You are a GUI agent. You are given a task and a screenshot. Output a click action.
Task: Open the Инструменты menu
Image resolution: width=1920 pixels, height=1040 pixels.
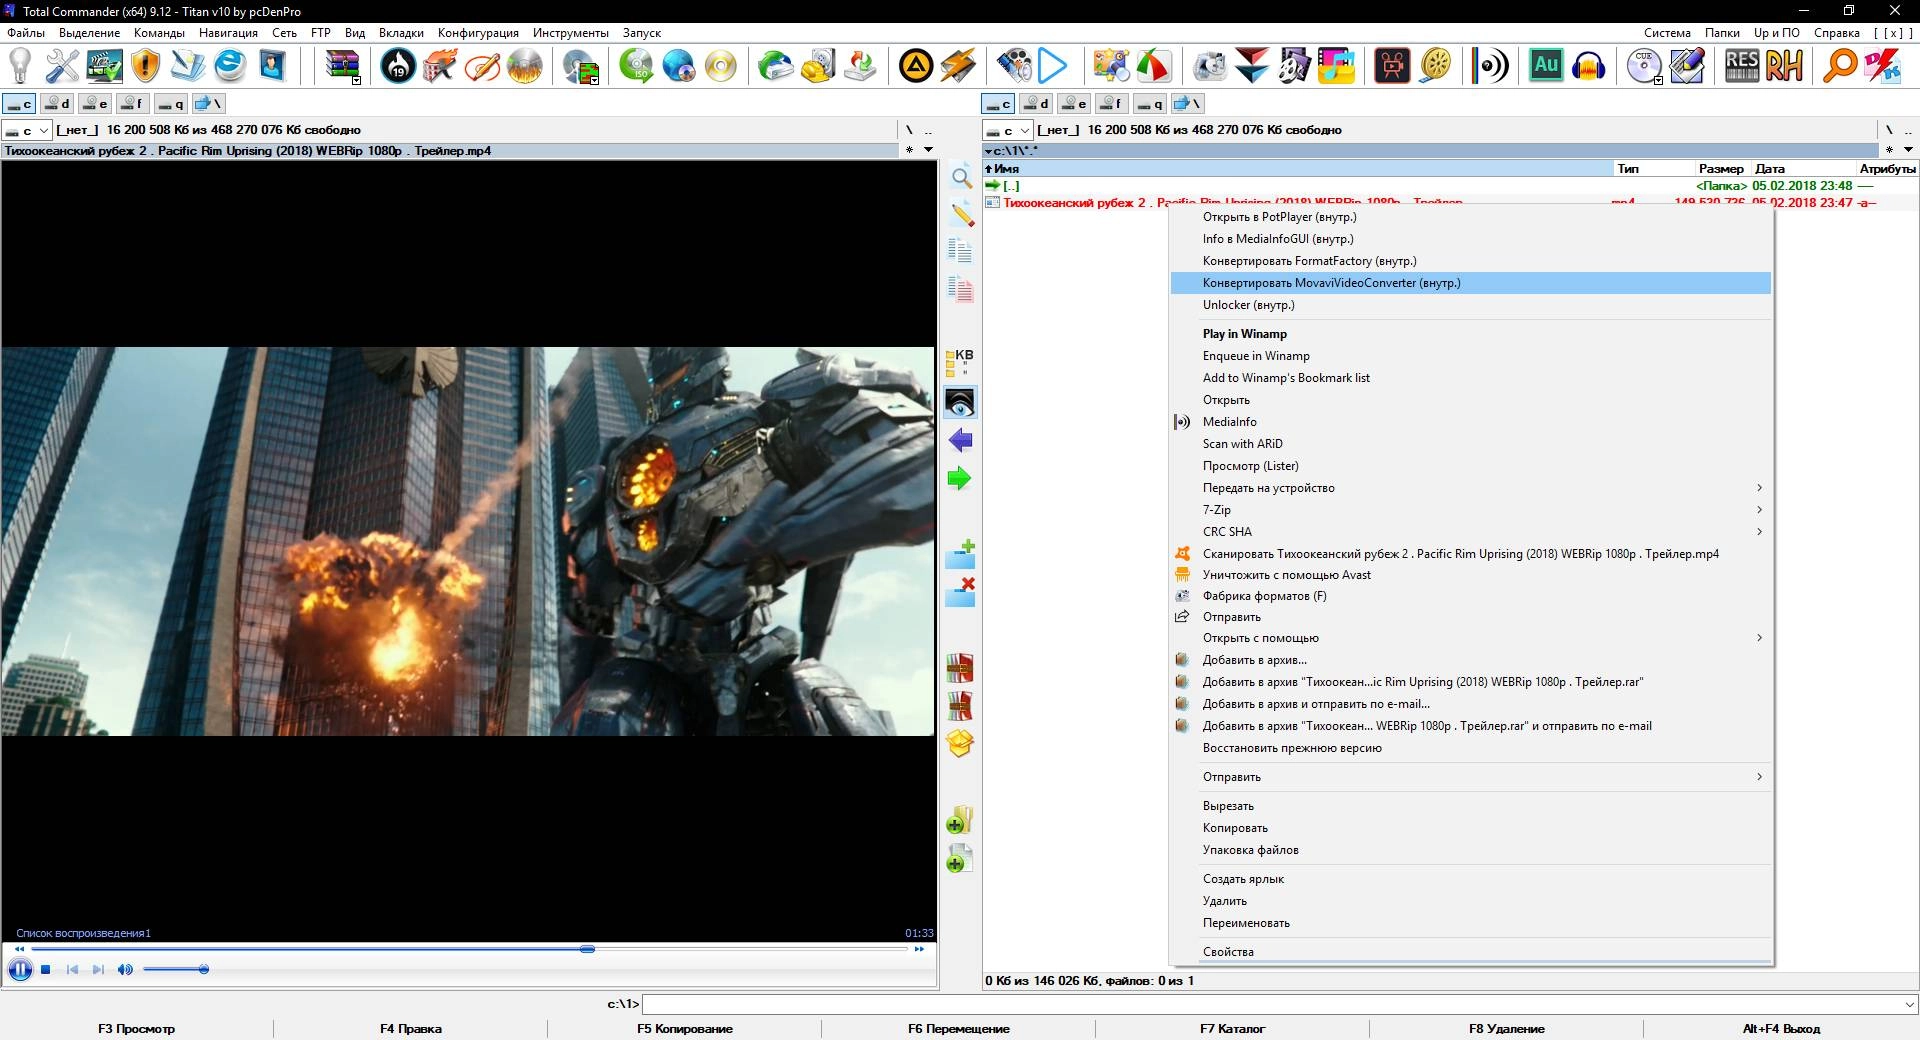pos(570,33)
